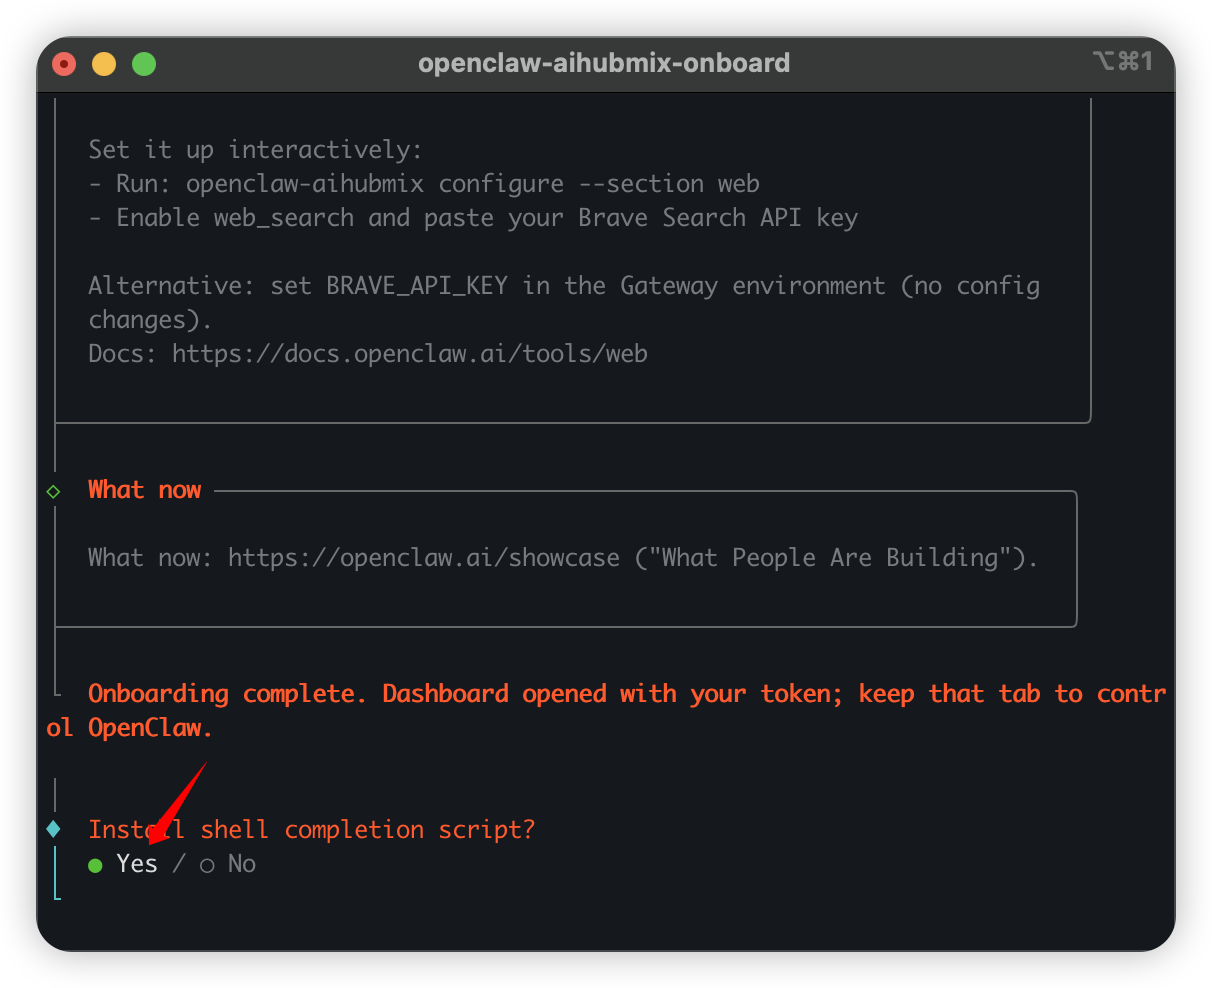
Task: Click the BRAVE_API_KEY text
Action: 417,286
